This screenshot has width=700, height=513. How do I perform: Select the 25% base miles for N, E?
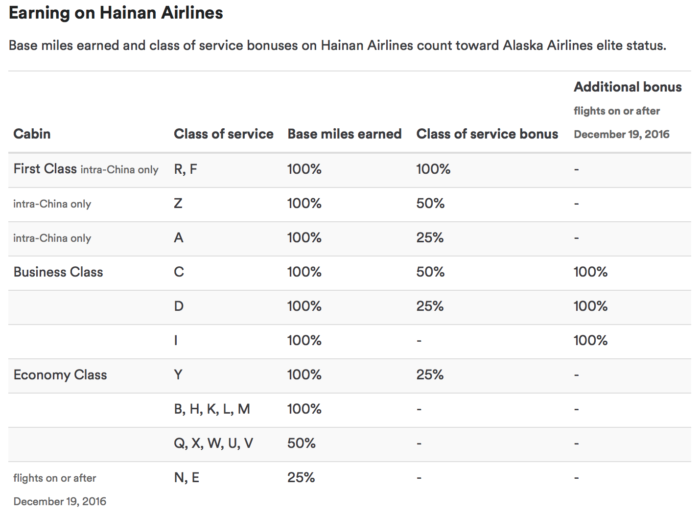coord(301,478)
